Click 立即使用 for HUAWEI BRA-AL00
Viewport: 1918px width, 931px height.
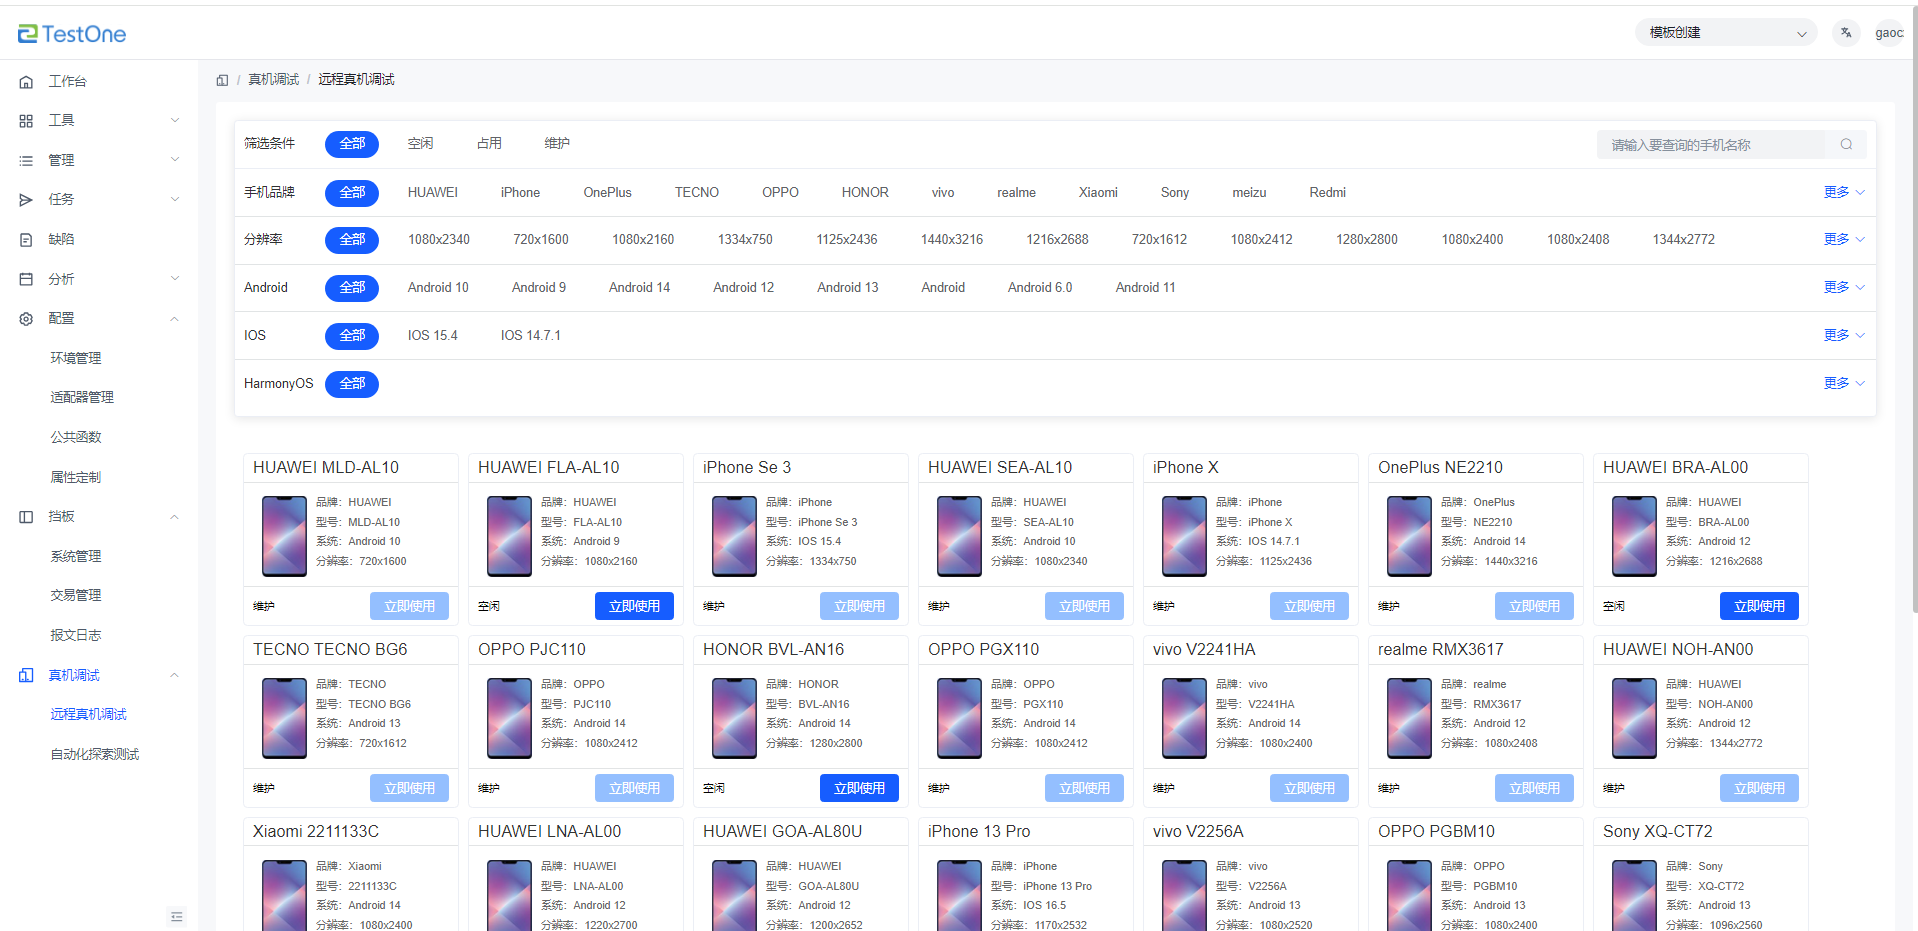pos(1759,606)
